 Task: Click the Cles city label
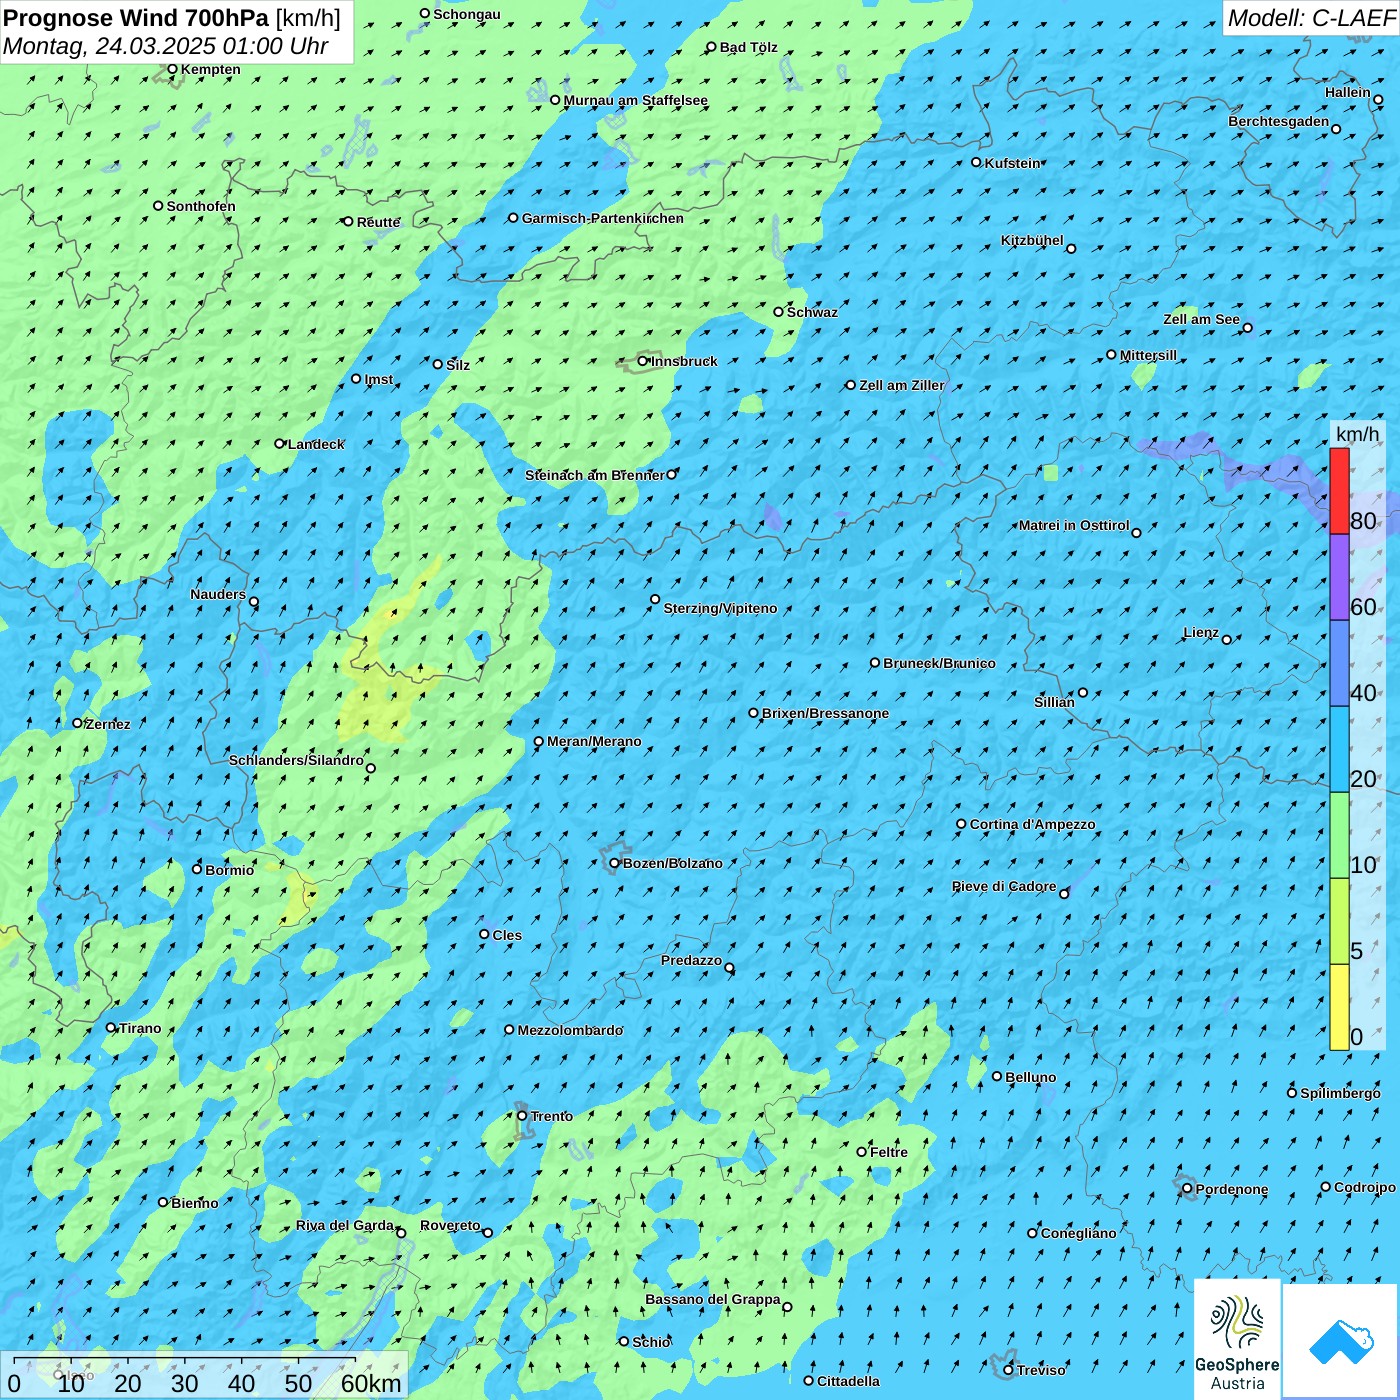(x=507, y=935)
